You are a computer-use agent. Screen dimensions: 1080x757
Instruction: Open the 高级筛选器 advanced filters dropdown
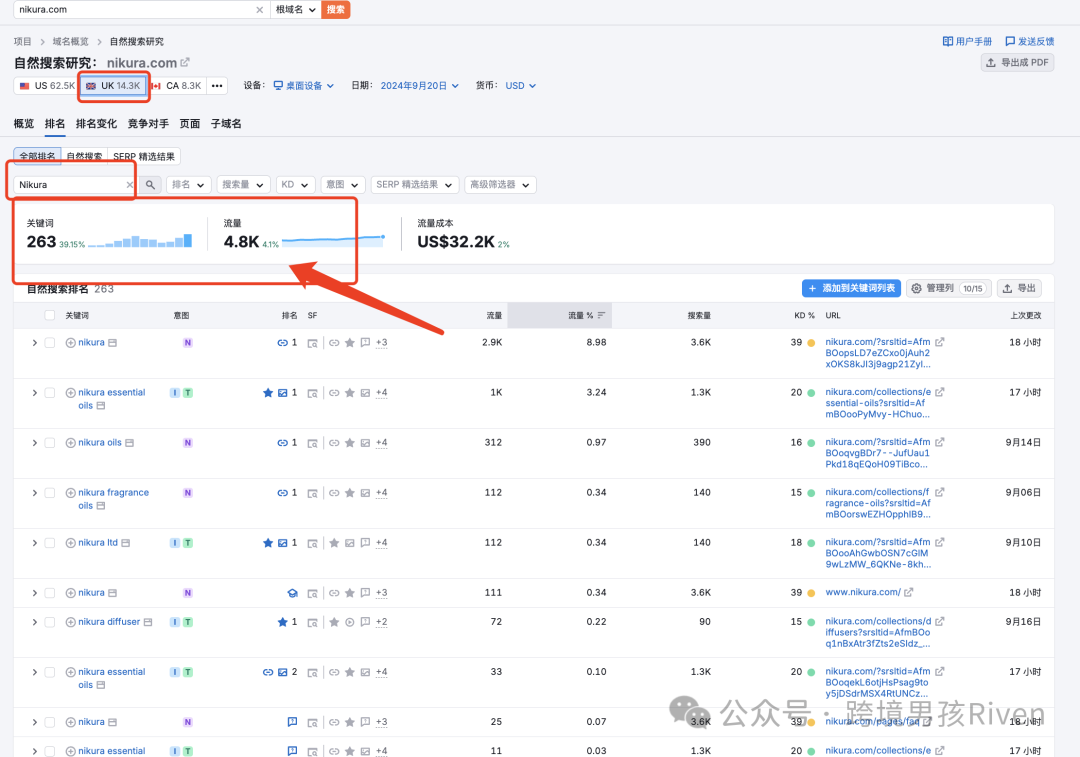[500, 185]
